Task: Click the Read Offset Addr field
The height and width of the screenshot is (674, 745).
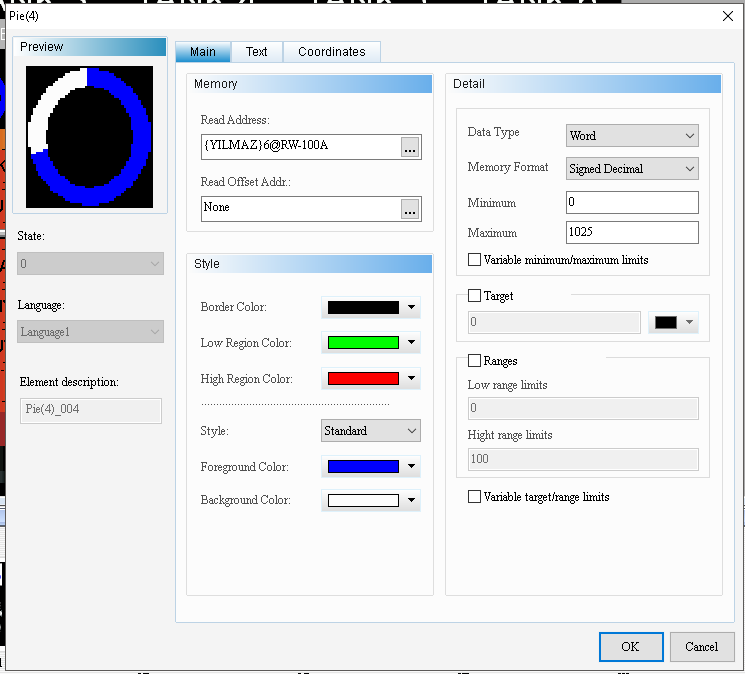Action: pos(301,209)
